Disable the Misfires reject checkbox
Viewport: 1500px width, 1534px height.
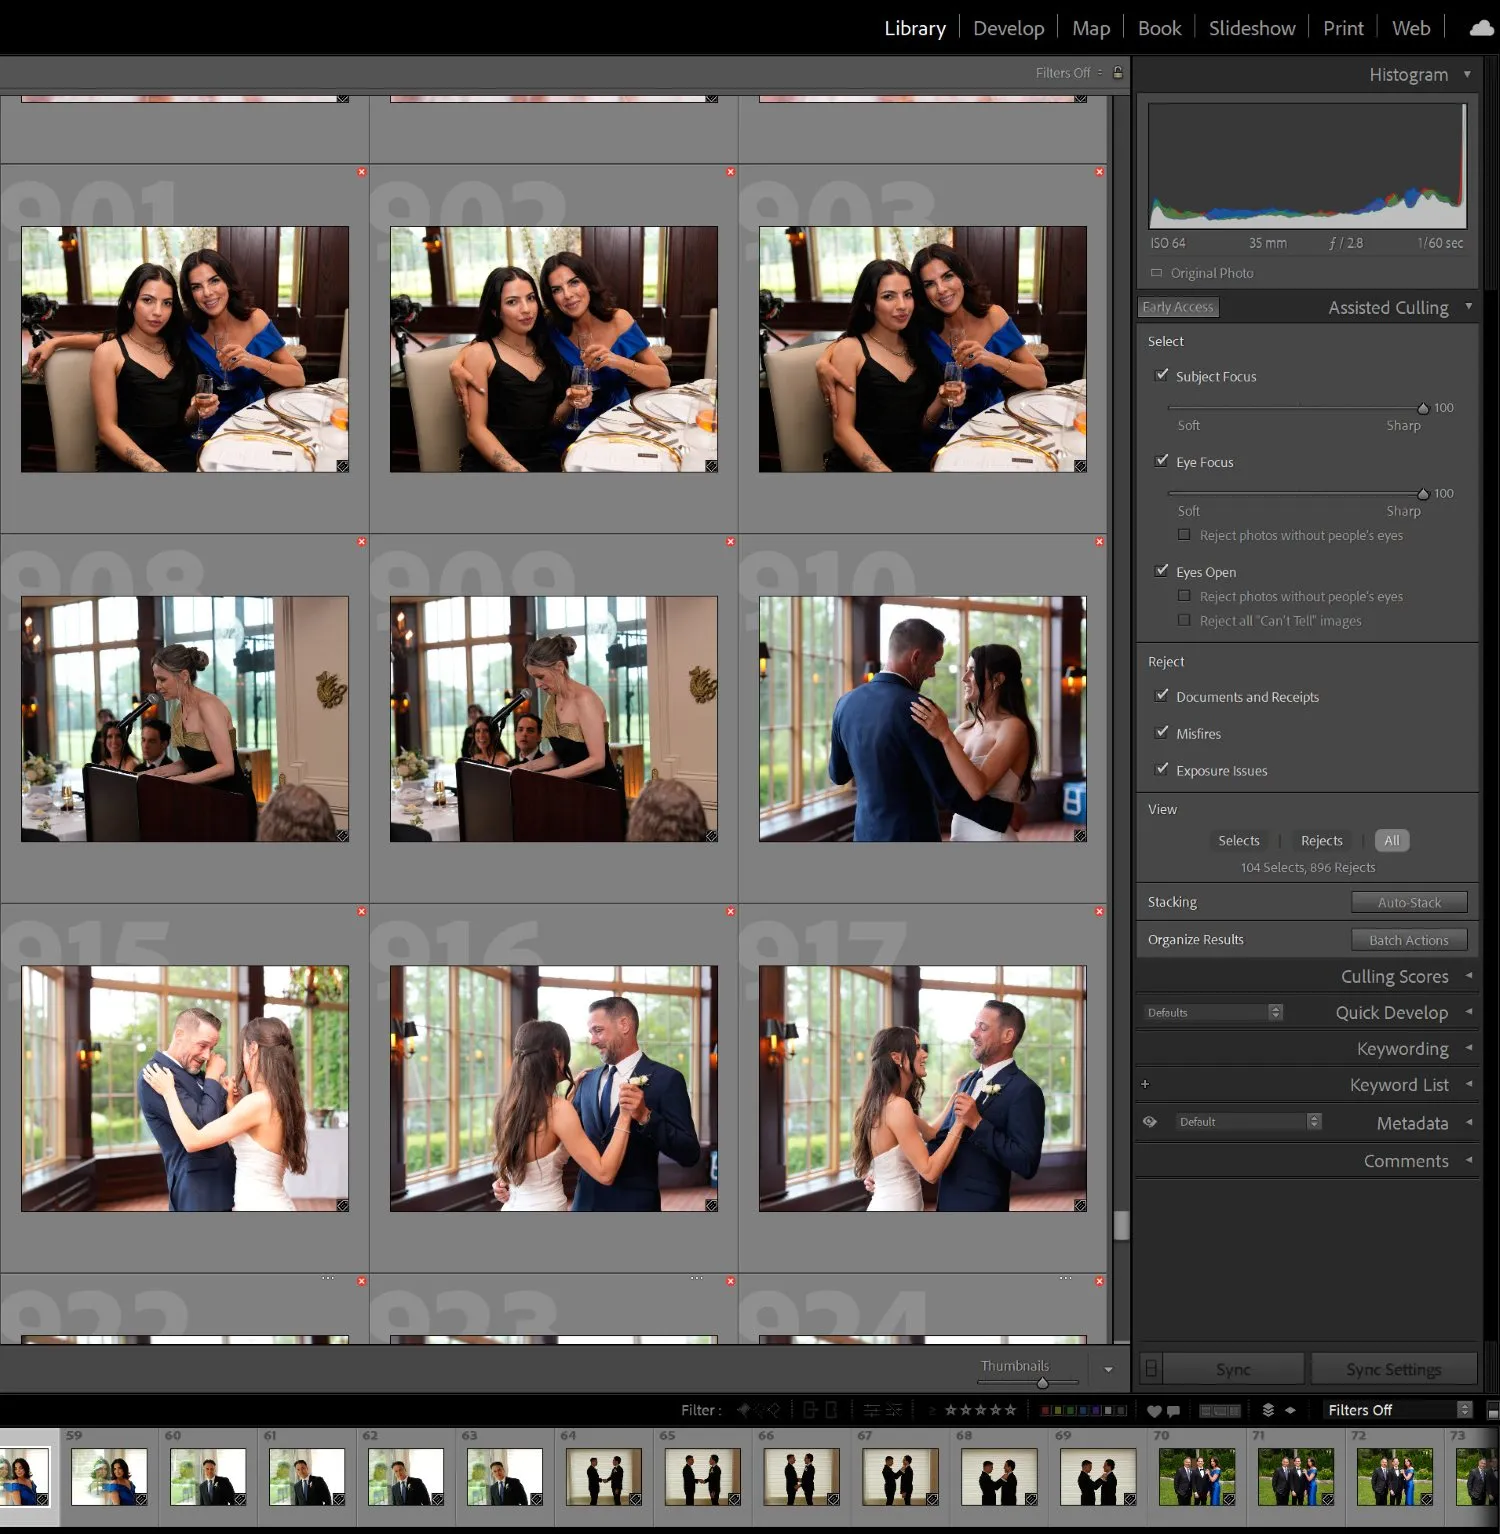point(1162,733)
